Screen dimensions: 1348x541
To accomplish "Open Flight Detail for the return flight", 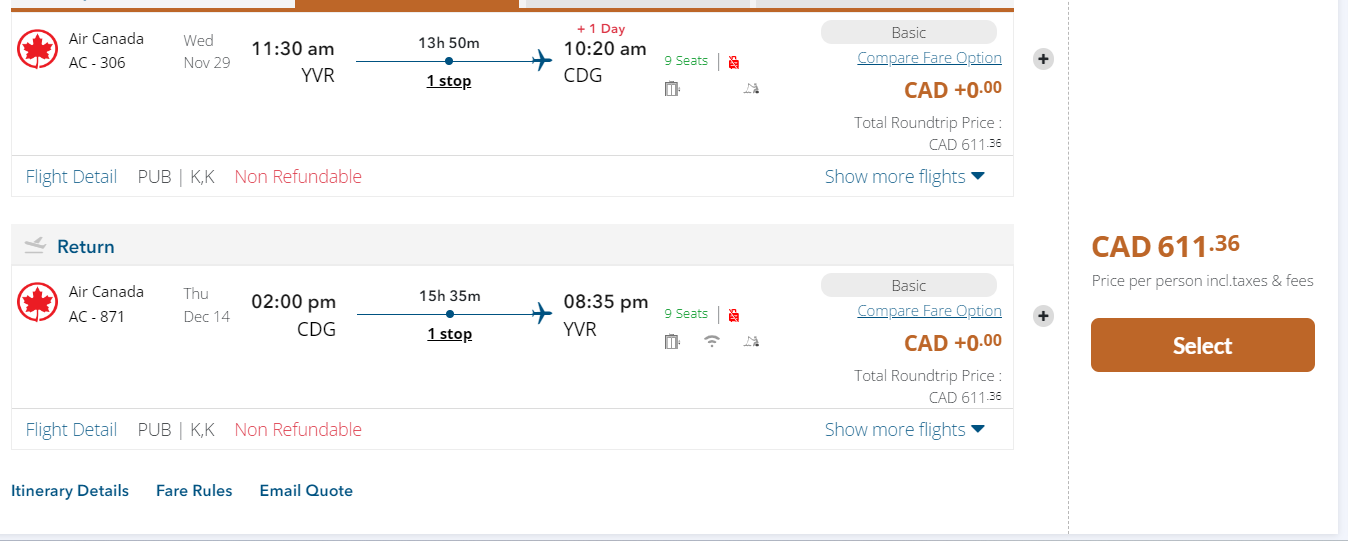I will [71, 430].
